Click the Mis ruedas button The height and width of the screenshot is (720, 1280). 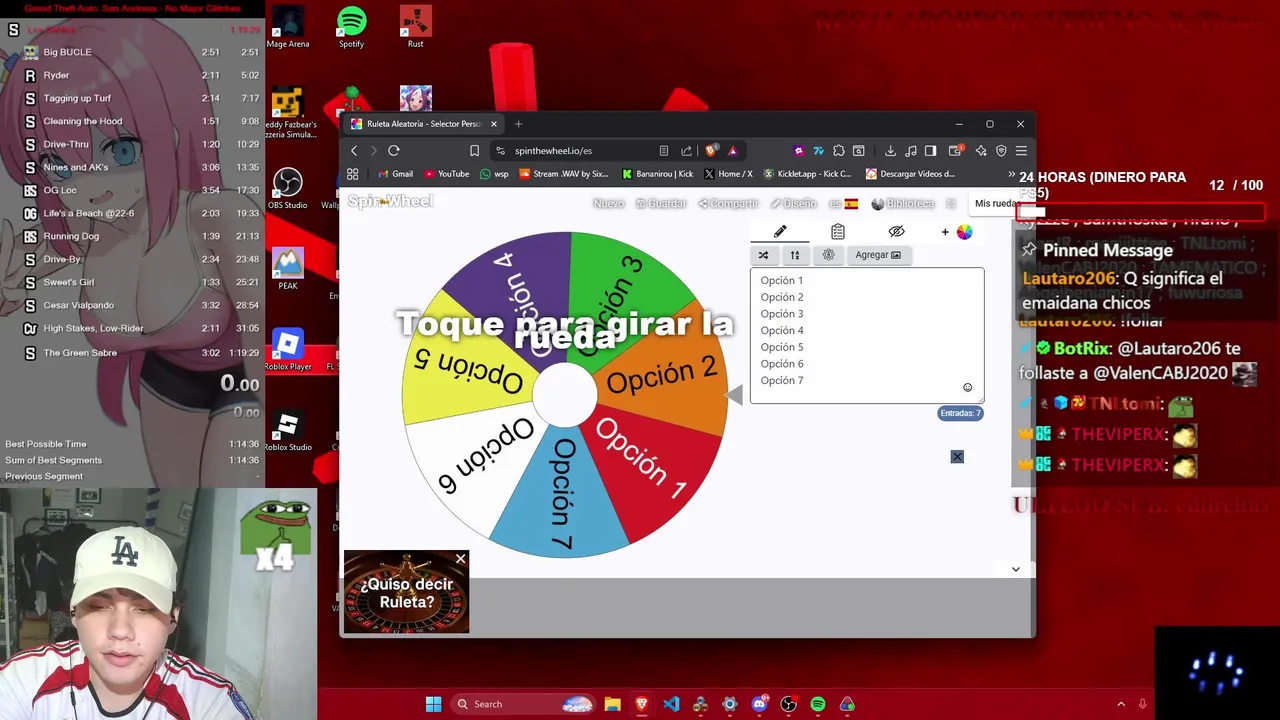[x=996, y=203]
